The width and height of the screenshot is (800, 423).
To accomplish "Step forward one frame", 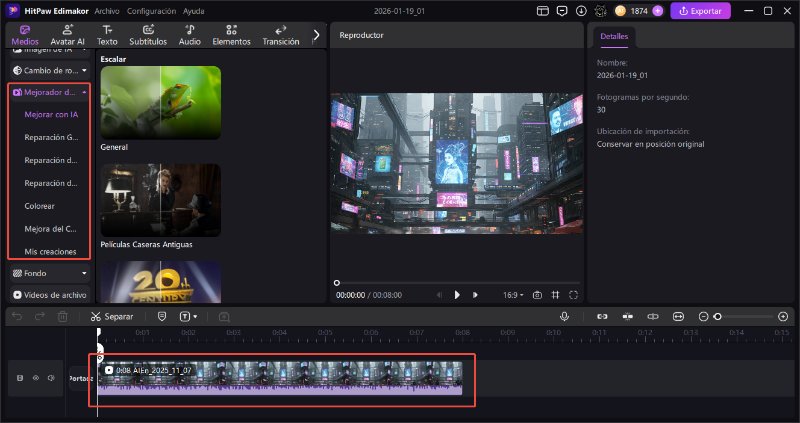I will [475, 295].
